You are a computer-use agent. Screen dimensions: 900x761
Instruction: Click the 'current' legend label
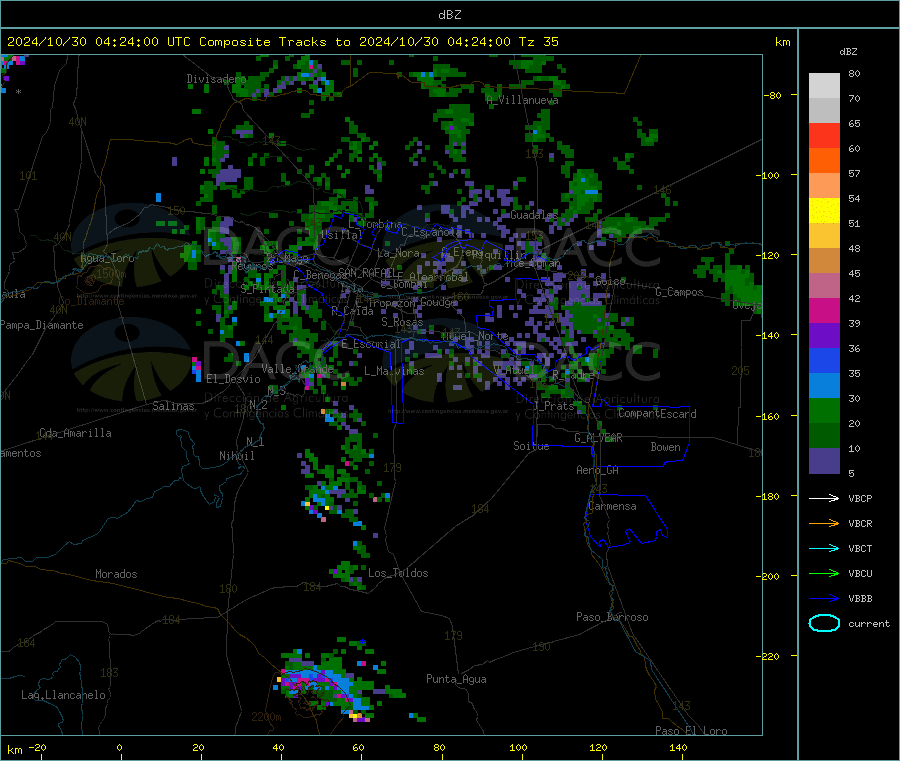pos(869,623)
